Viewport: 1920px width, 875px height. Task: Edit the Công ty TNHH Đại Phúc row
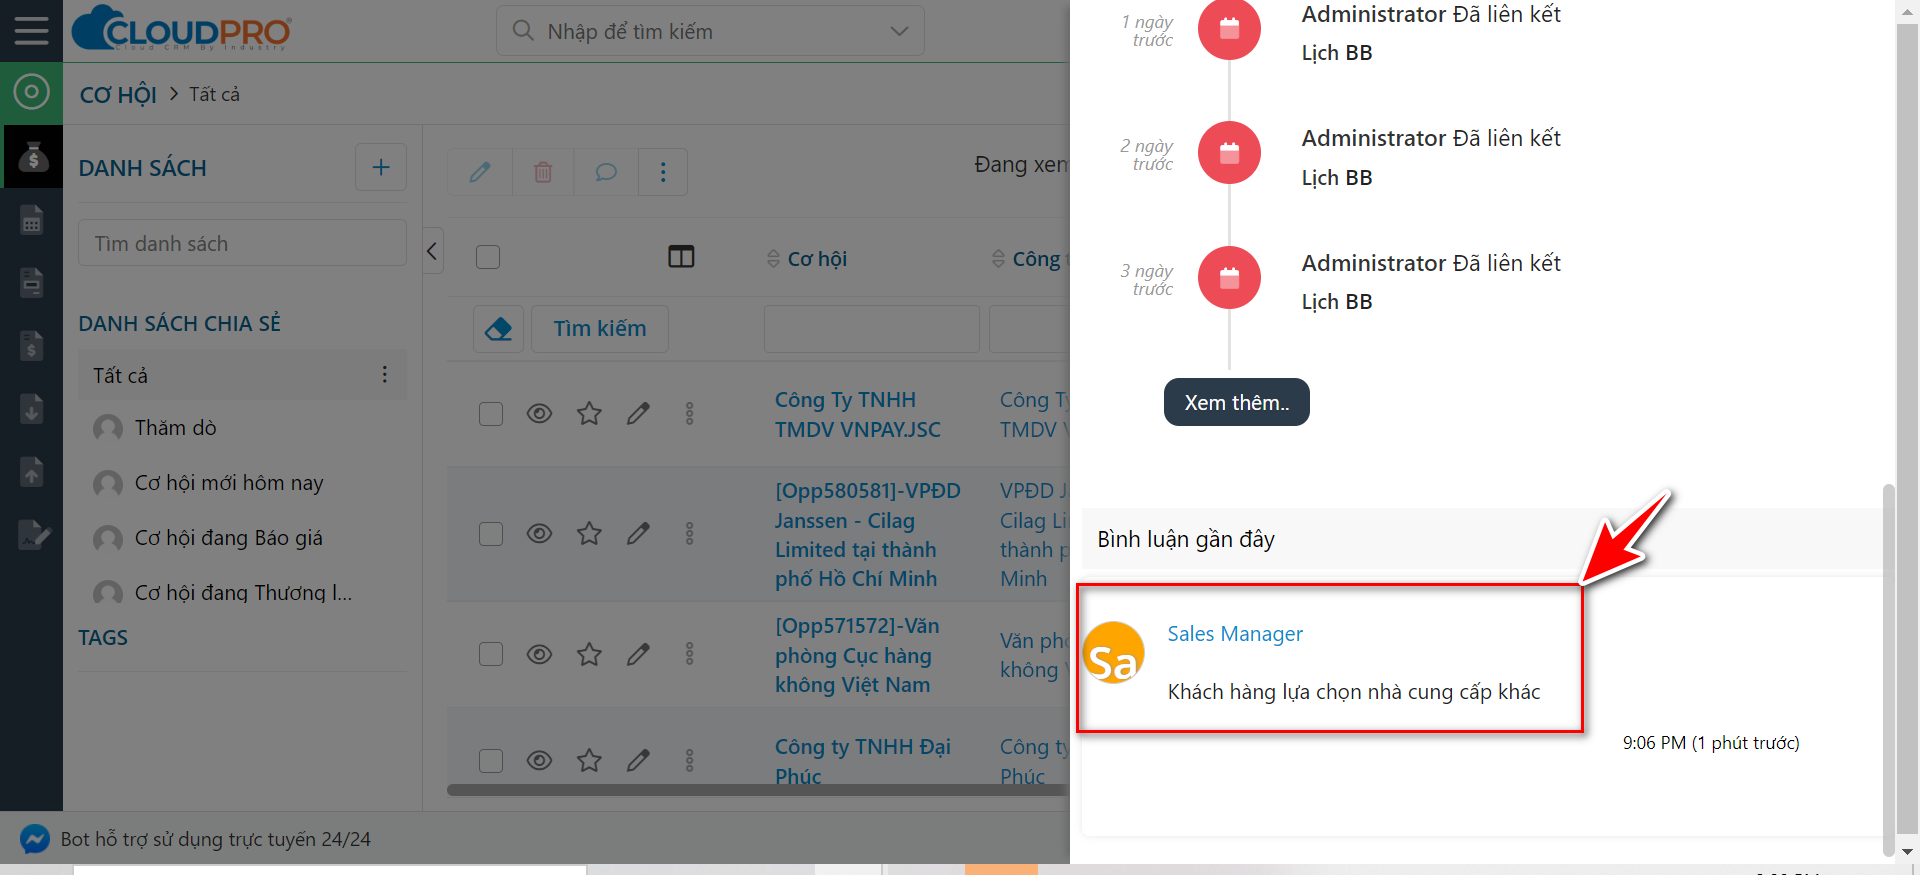(638, 760)
